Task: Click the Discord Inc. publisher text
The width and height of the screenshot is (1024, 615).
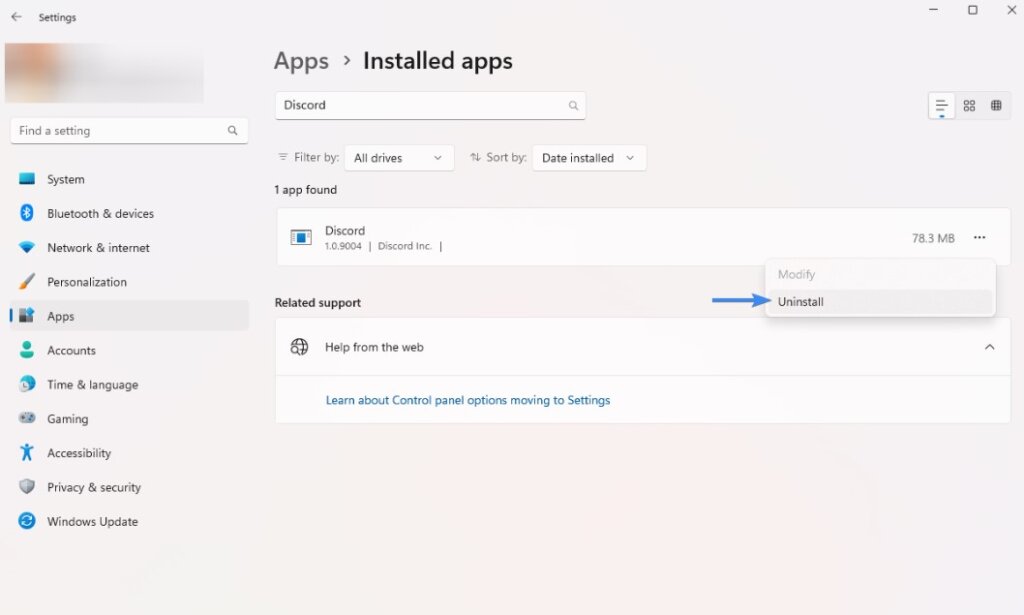Action: click(x=405, y=246)
